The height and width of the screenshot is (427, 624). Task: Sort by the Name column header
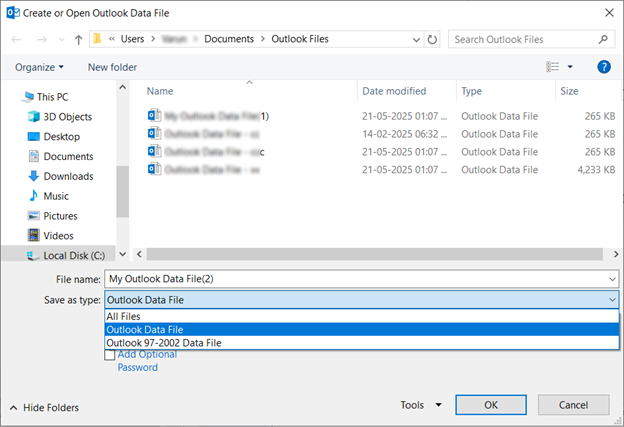point(160,91)
